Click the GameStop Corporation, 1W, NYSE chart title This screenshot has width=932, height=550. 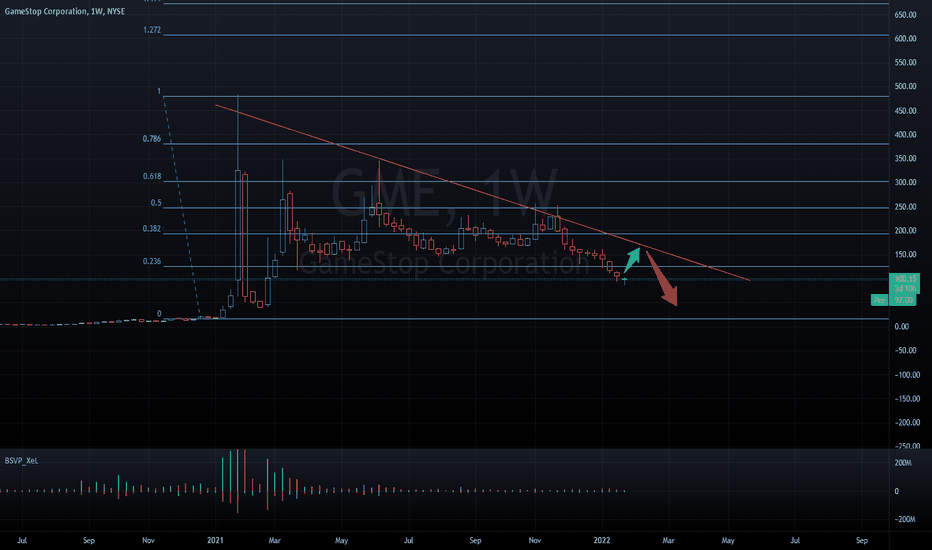coord(65,11)
